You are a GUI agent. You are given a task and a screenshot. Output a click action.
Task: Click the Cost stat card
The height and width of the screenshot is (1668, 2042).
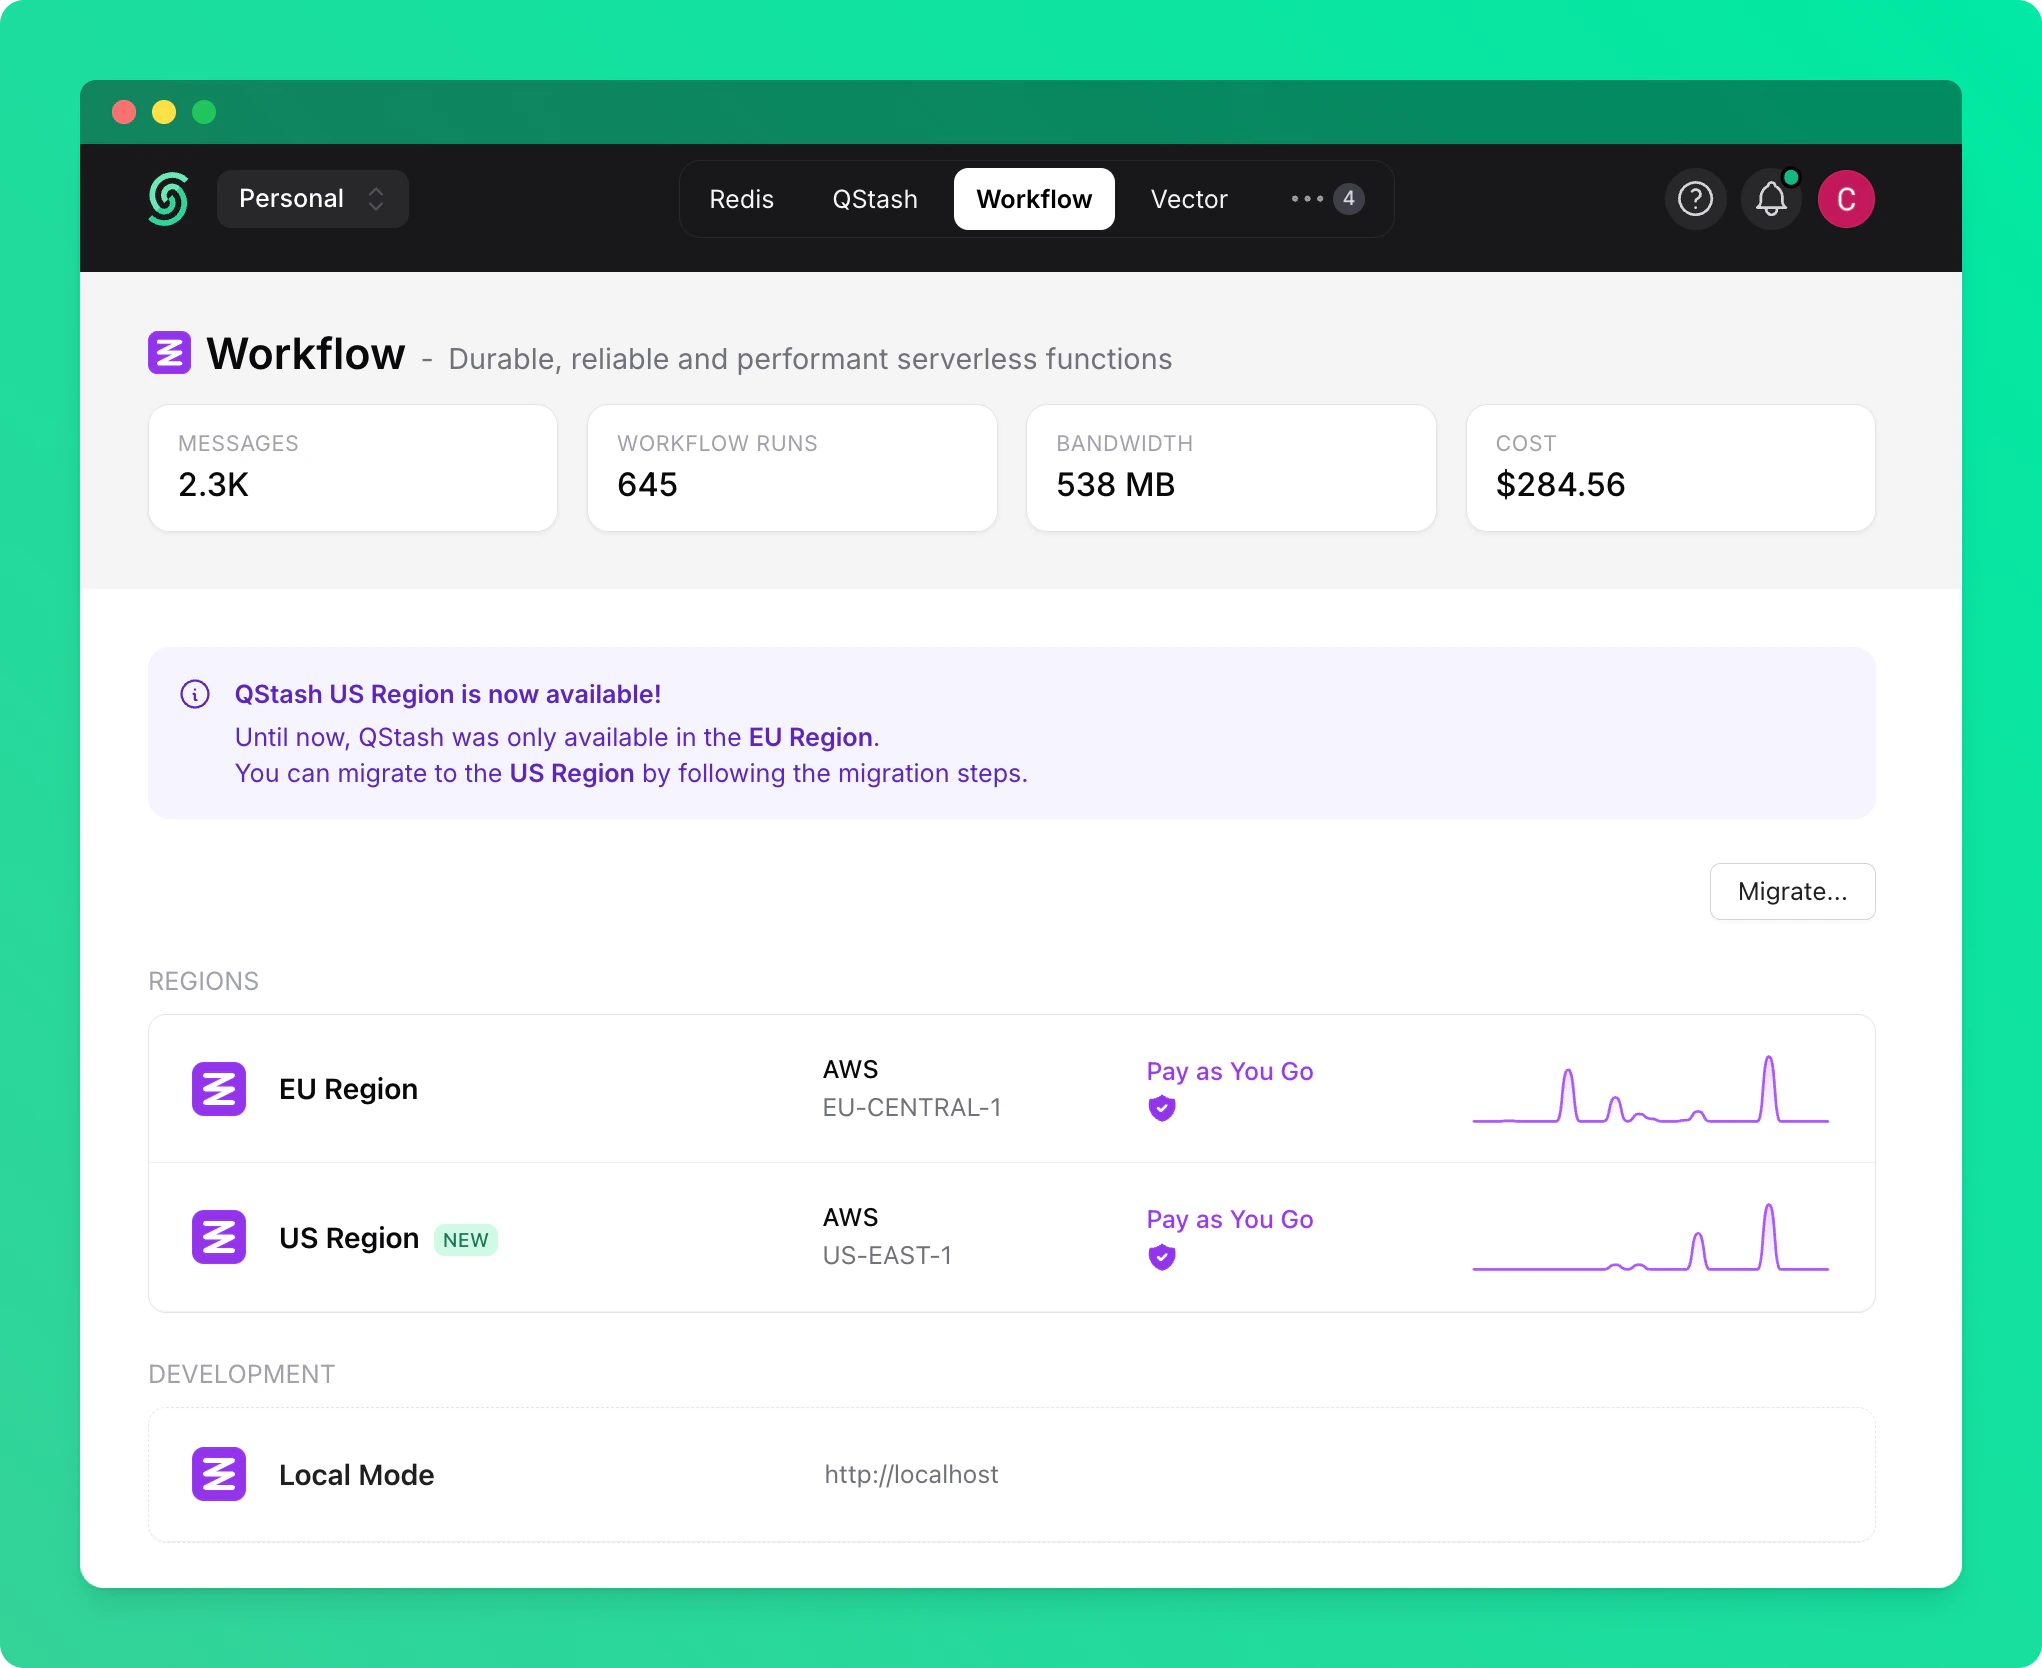(x=1669, y=468)
